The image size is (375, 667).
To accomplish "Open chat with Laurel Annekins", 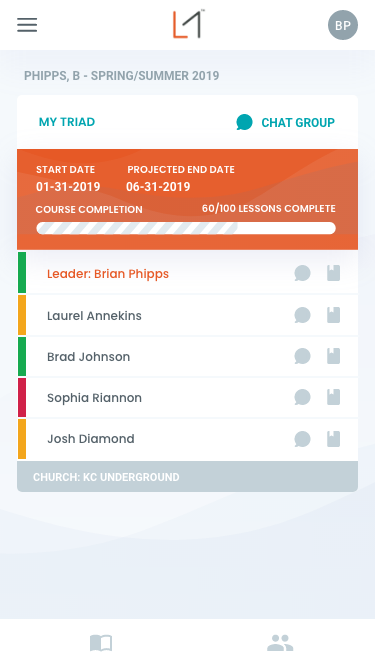I will point(302,316).
